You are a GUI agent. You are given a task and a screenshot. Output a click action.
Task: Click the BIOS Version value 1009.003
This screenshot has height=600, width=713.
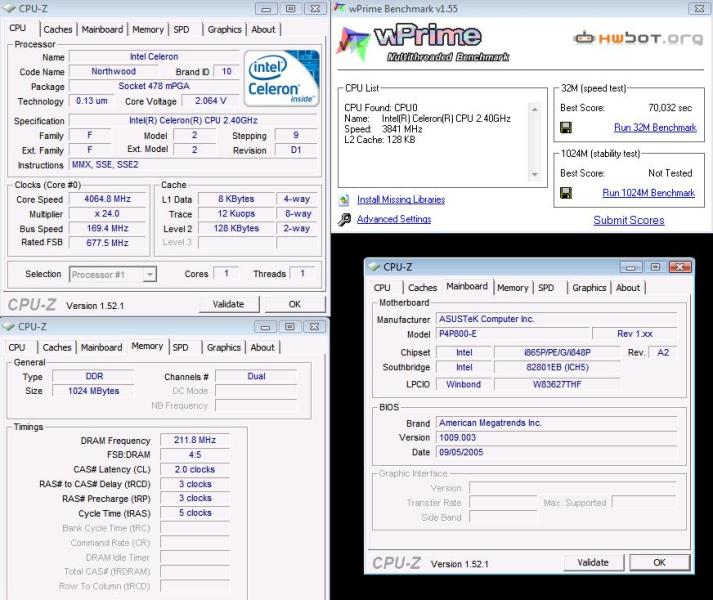557,438
